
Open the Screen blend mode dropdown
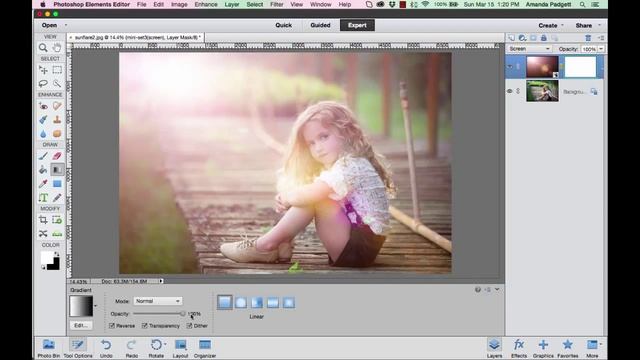click(529, 49)
